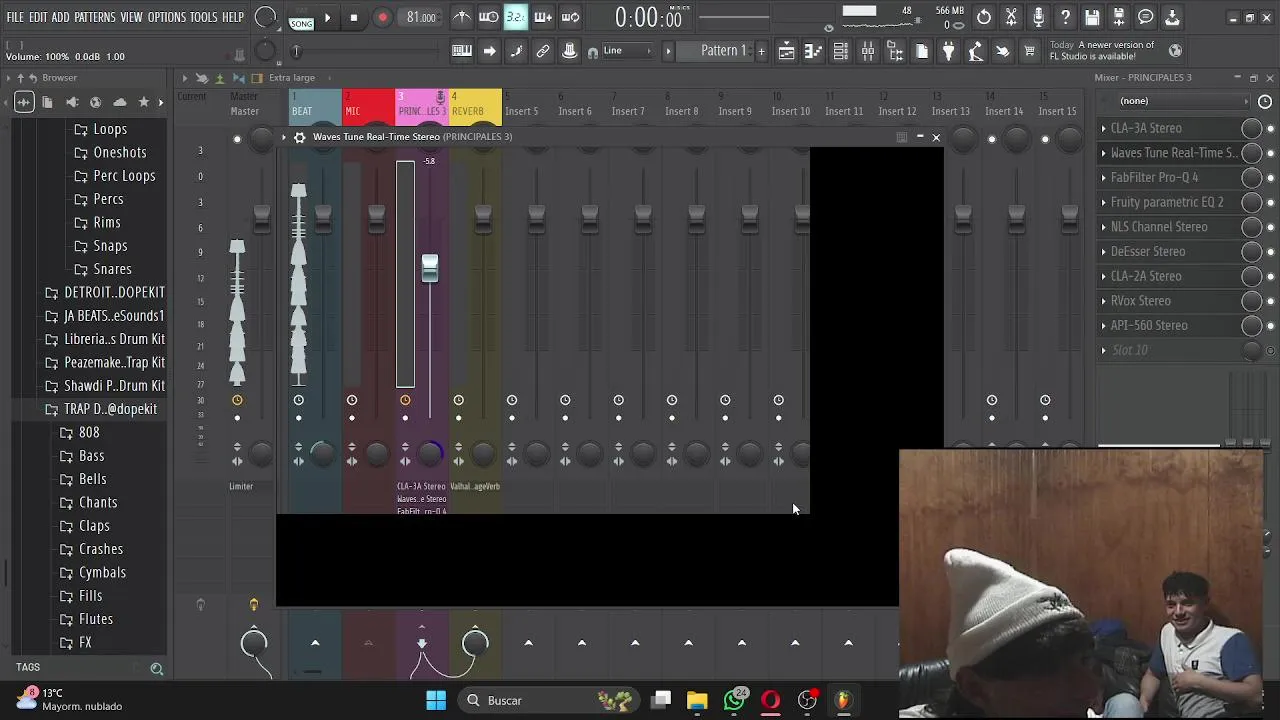The width and height of the screenshot is (1280, 720).
Task: Select MIC mixer track
Action: (x=369, y=106)
